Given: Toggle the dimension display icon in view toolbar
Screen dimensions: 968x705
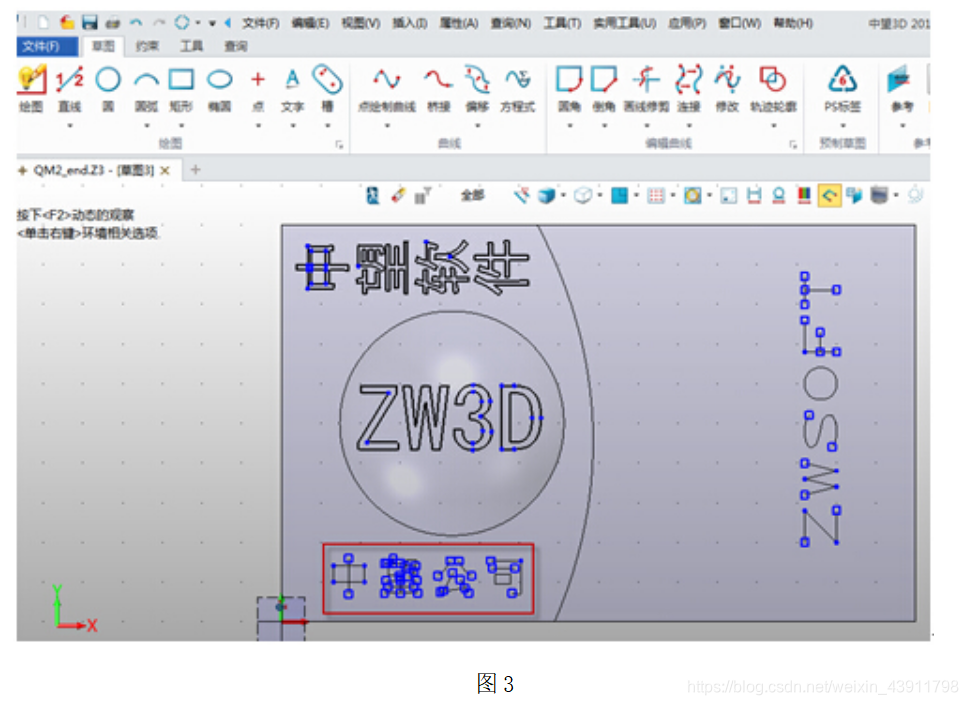Looking at the screenshot, I should (x=754, y=196).
